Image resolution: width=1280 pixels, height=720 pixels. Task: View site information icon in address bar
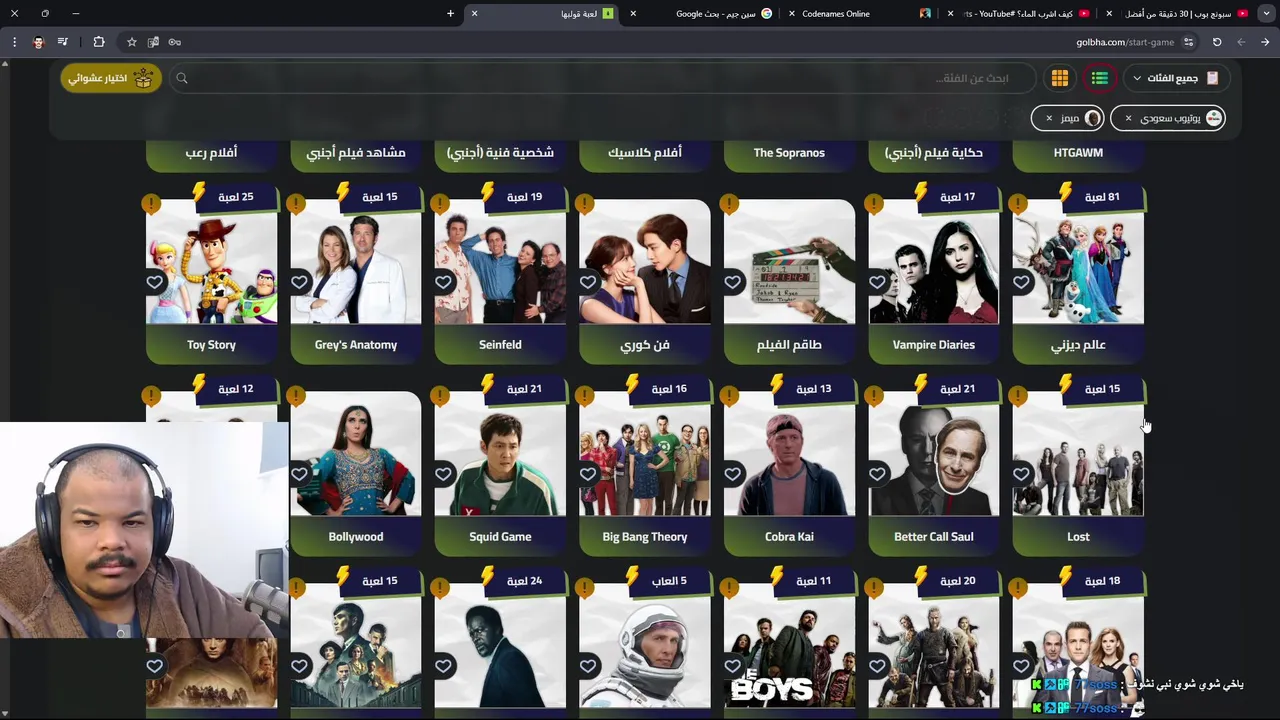pos(1188,42)
